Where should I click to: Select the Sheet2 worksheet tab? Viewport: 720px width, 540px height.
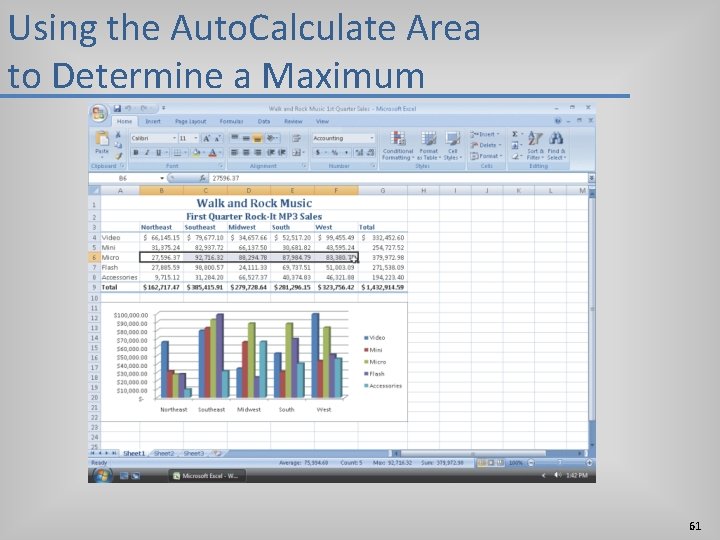[164, 454]
